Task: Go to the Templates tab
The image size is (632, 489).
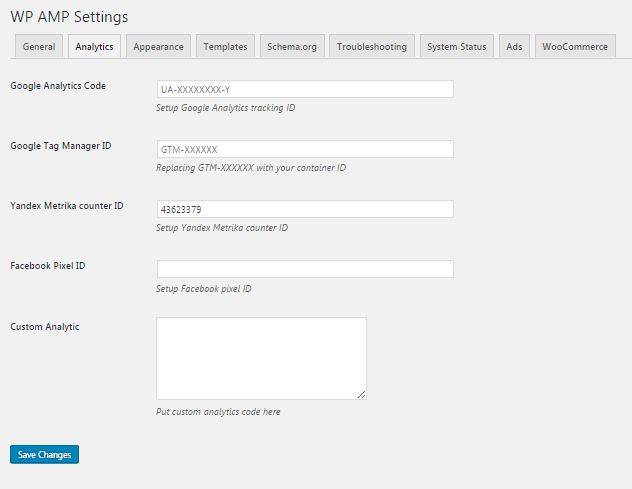Action: click(225, 46)
